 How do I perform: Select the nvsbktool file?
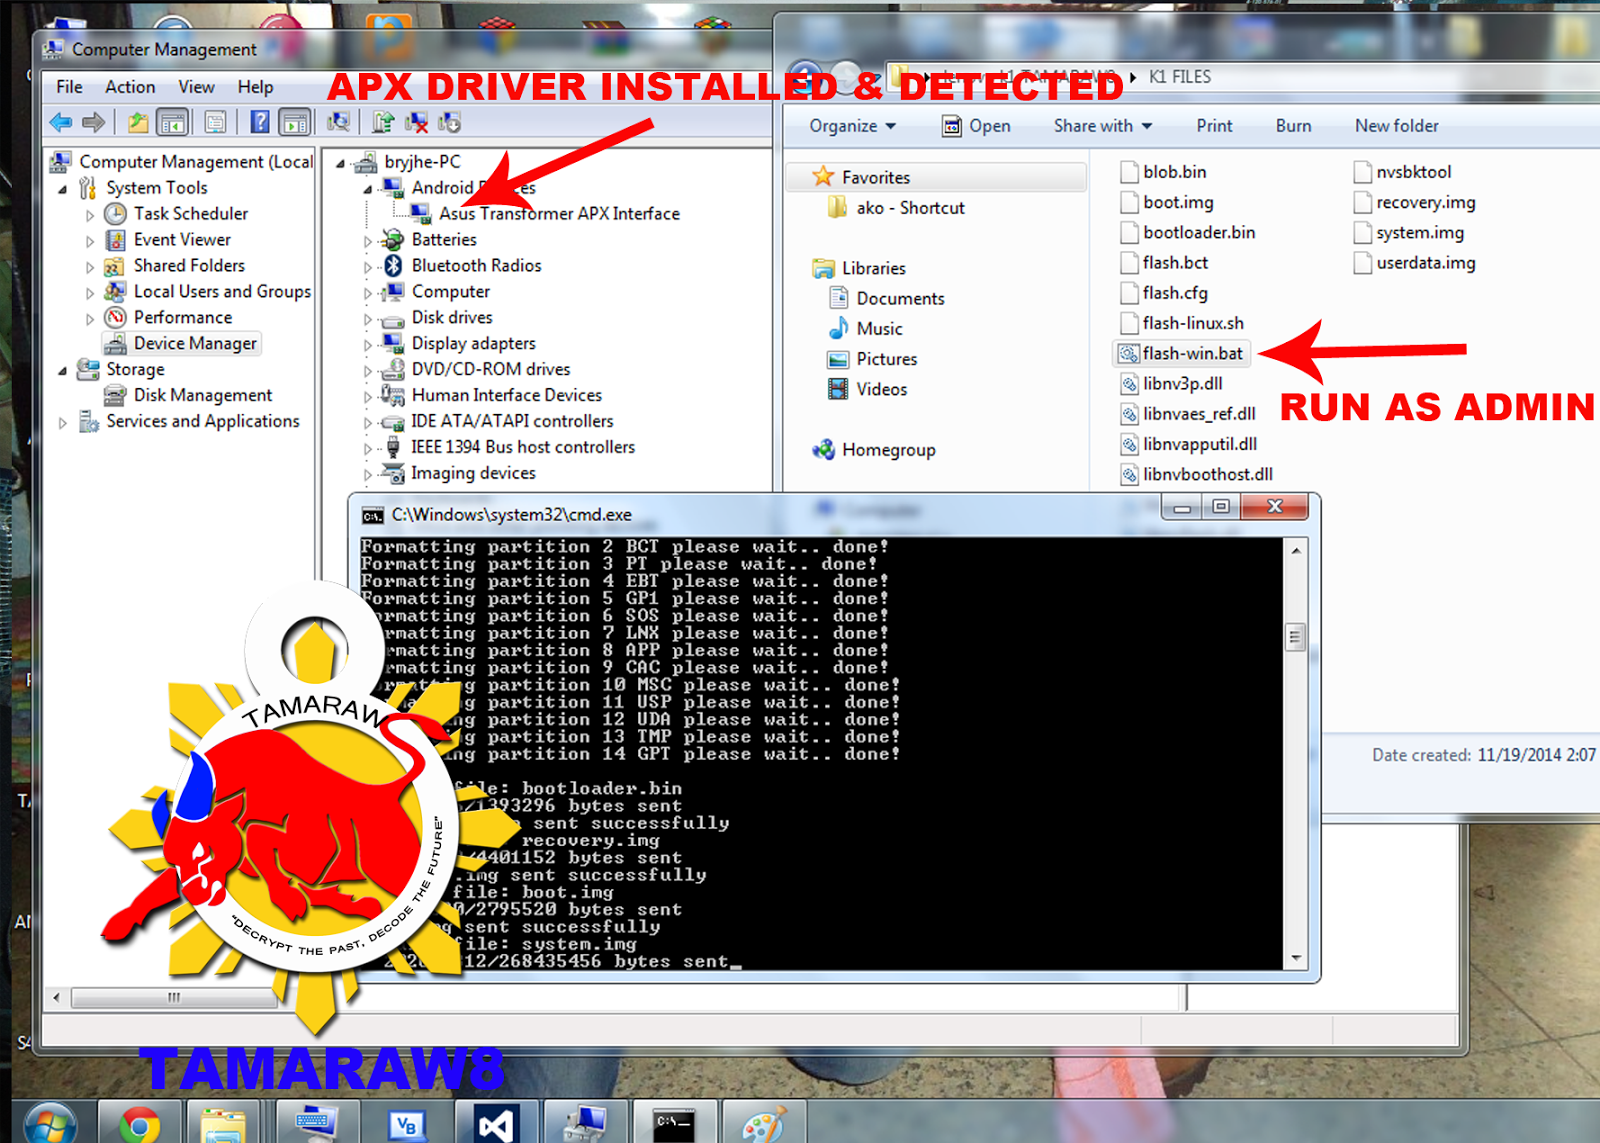click(x=1403, y=172)
